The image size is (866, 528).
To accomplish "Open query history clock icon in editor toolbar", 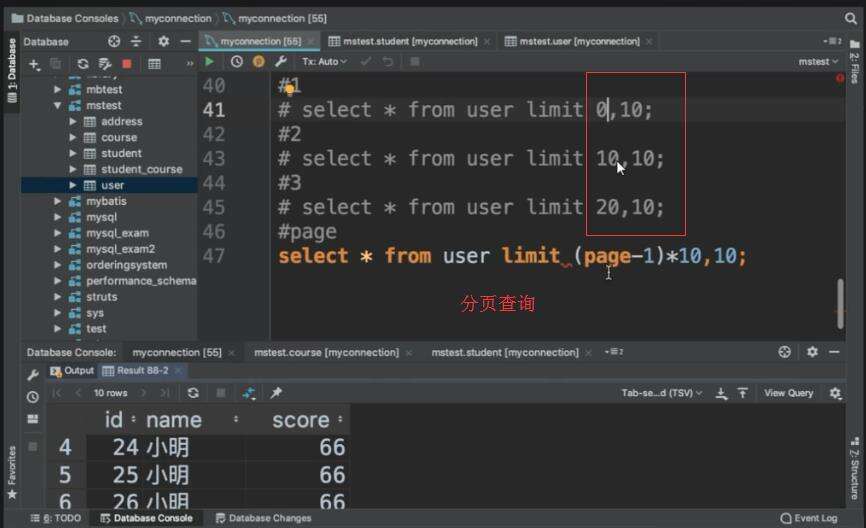I will pyautogui.click(x=236, y=62).
